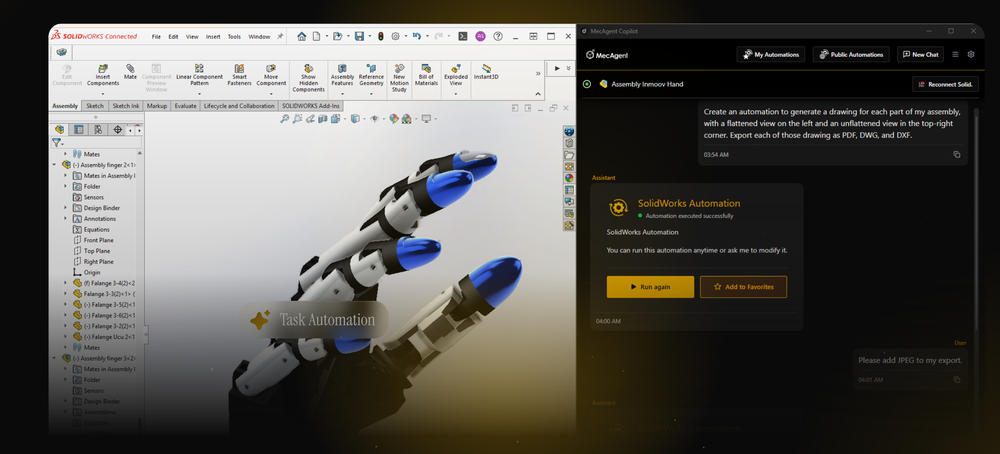The width and height of the screenshot is (1000, 454).
Task: Switch to the Evaluate tab
Action: (x=185, y=106)
